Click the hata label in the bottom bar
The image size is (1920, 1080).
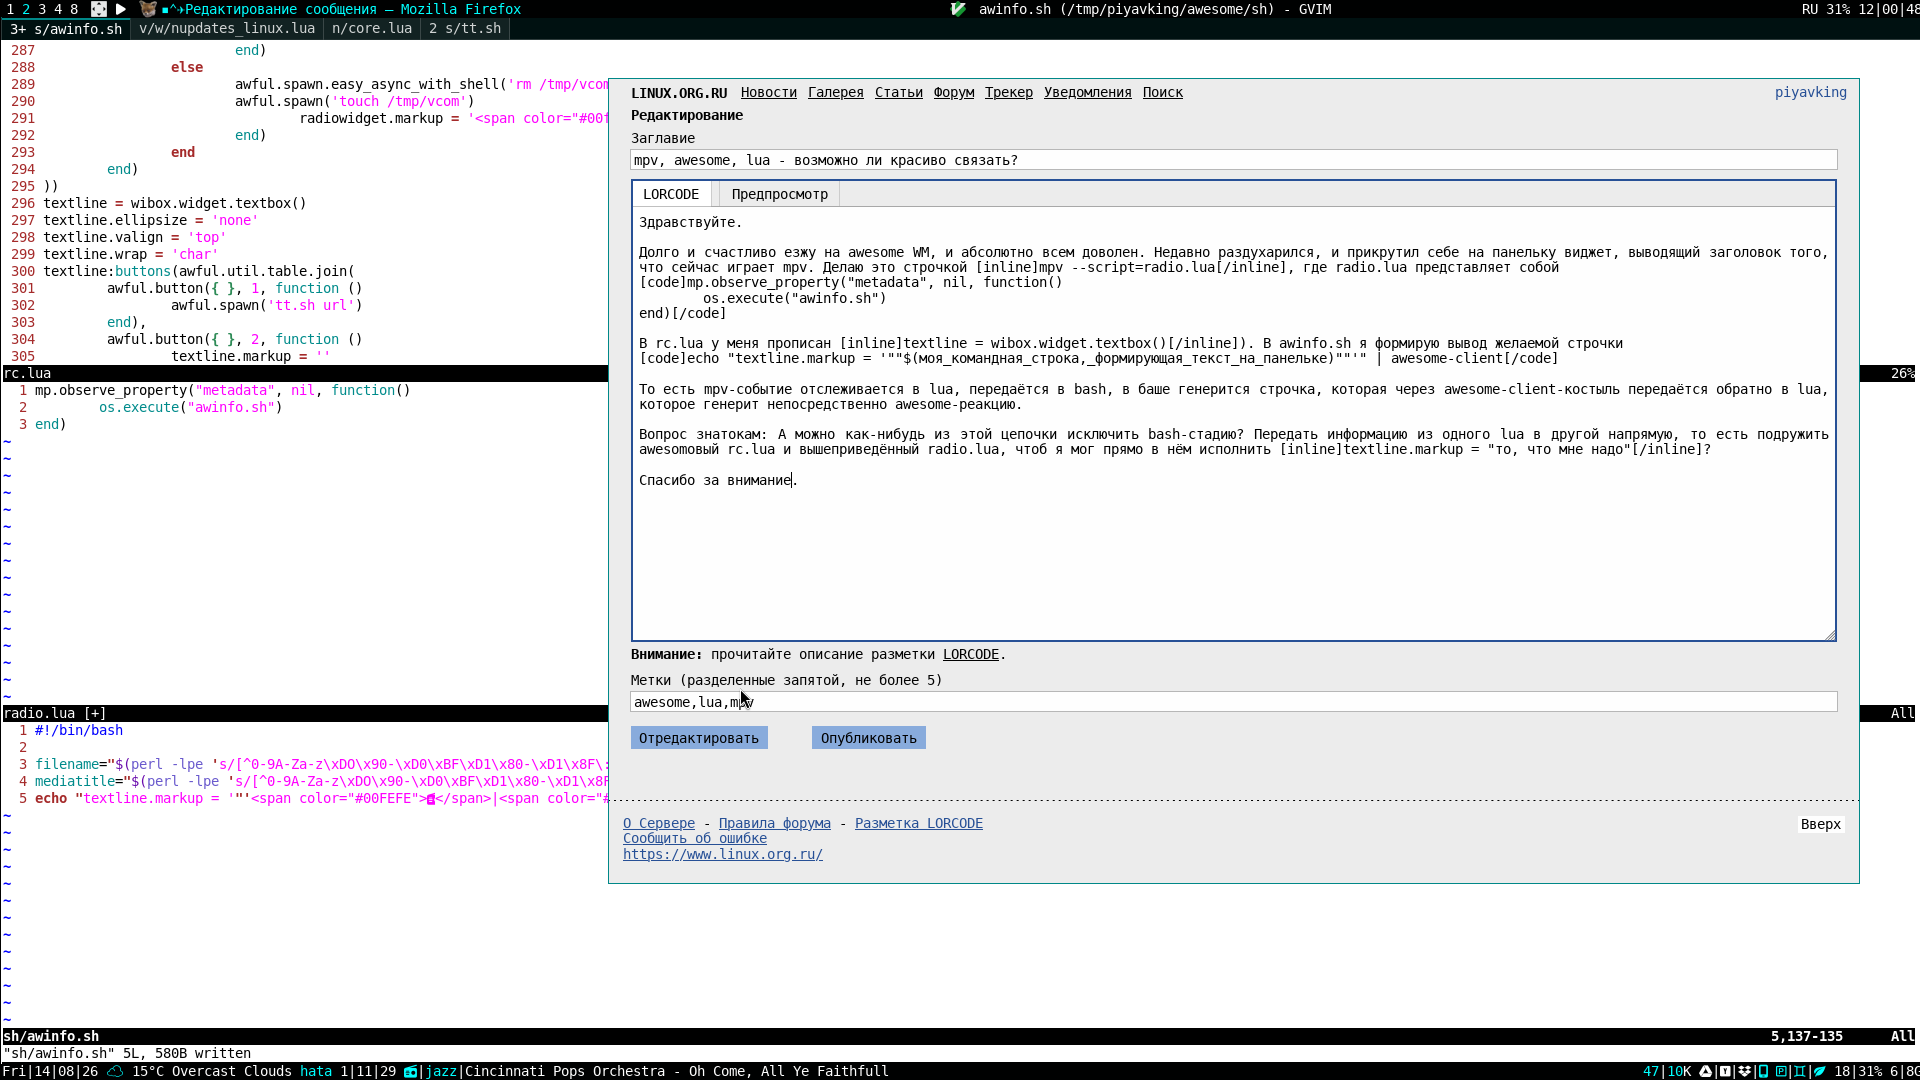(316, 1071)
